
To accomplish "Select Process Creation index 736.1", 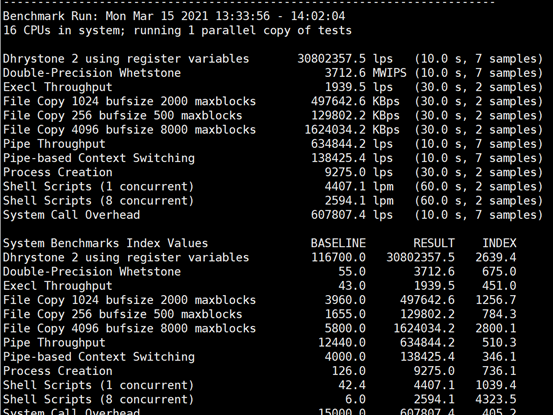I will (499, 371).
